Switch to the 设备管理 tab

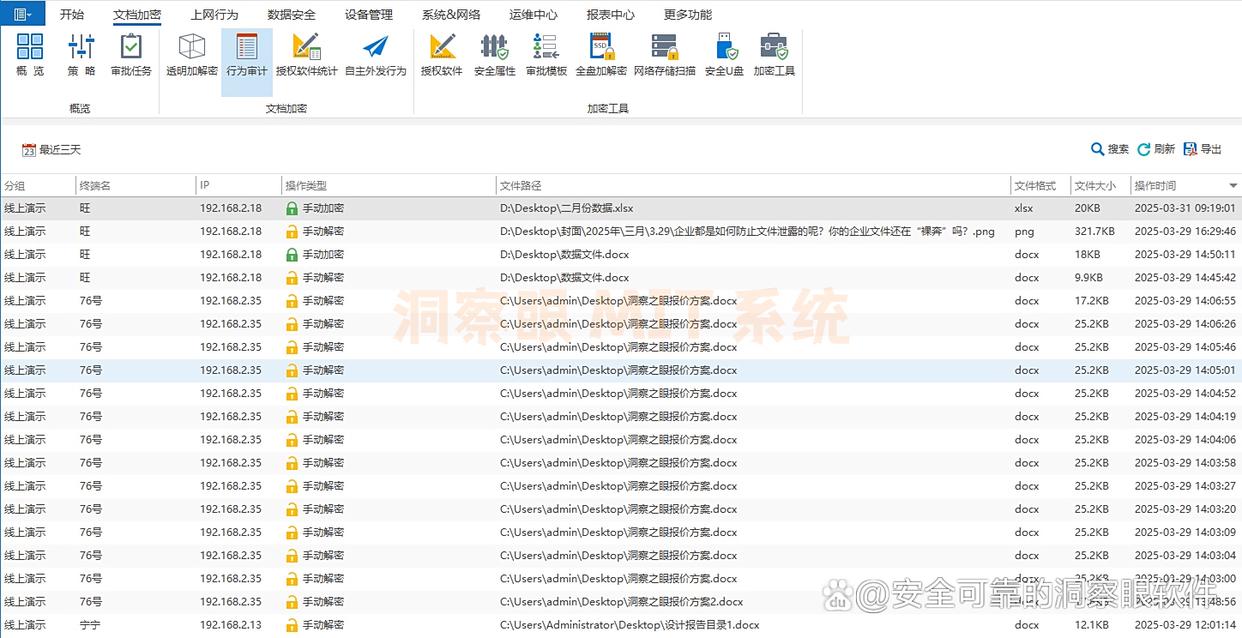tap(369, 15)
